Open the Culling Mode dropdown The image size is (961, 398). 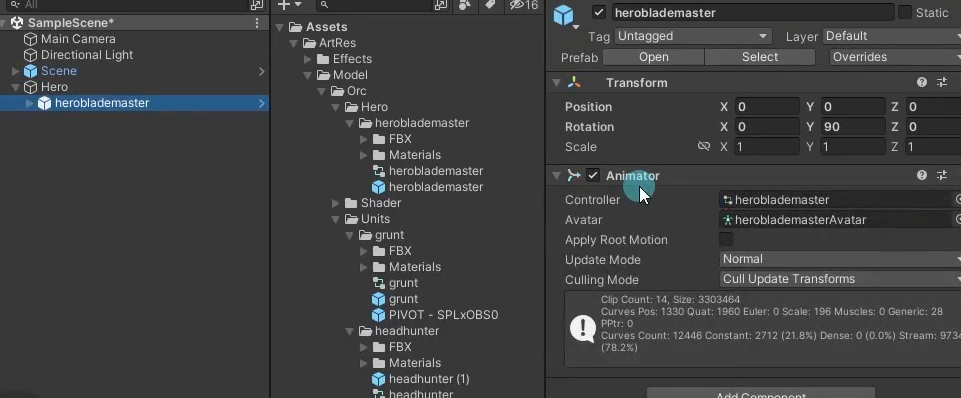pyautogui.click(x=840, y=279)
